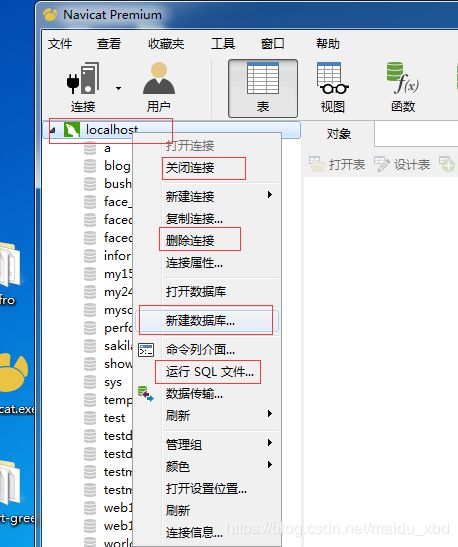Open the View toolbar icon with glasses
This screenshot has width=458, height=547.
(x=332, y=87)
